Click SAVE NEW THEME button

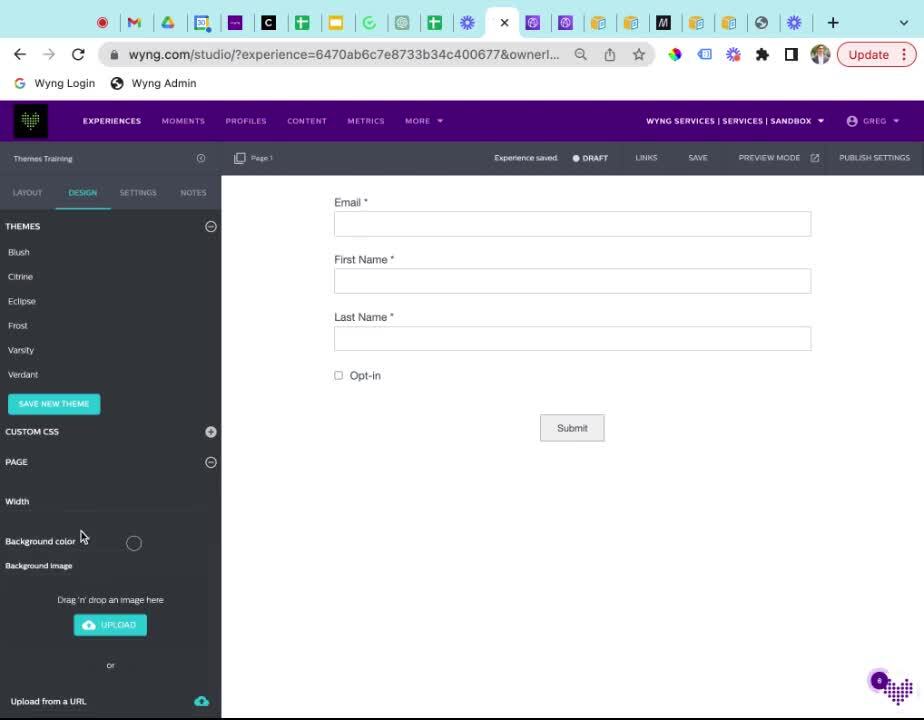54,404
